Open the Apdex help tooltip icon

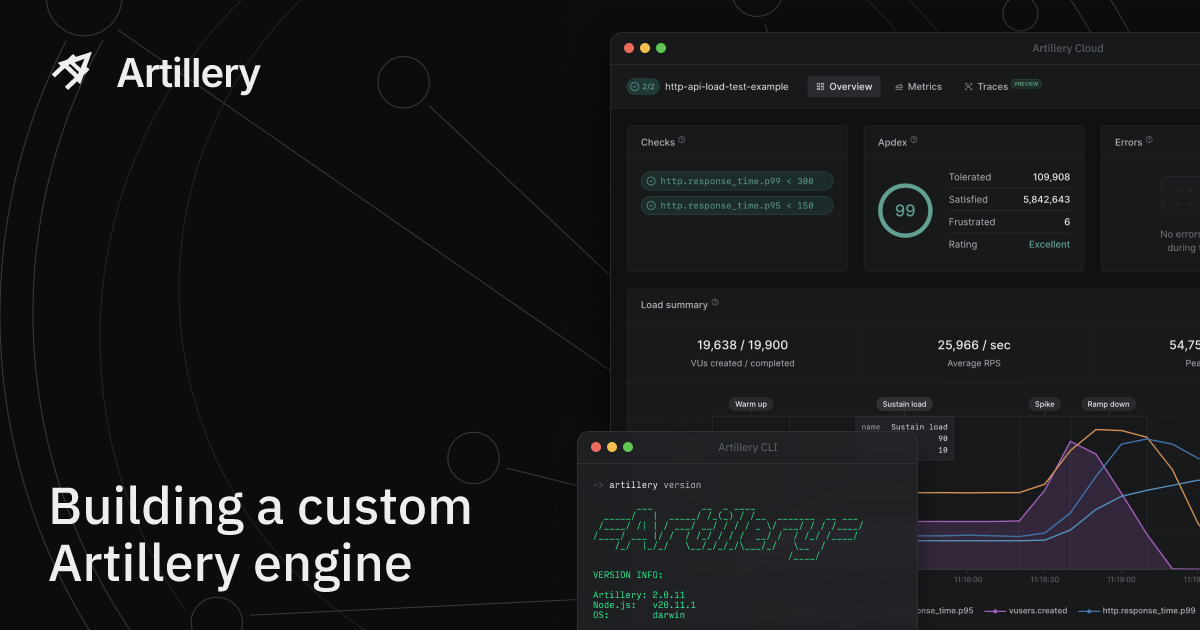(913, 141)
